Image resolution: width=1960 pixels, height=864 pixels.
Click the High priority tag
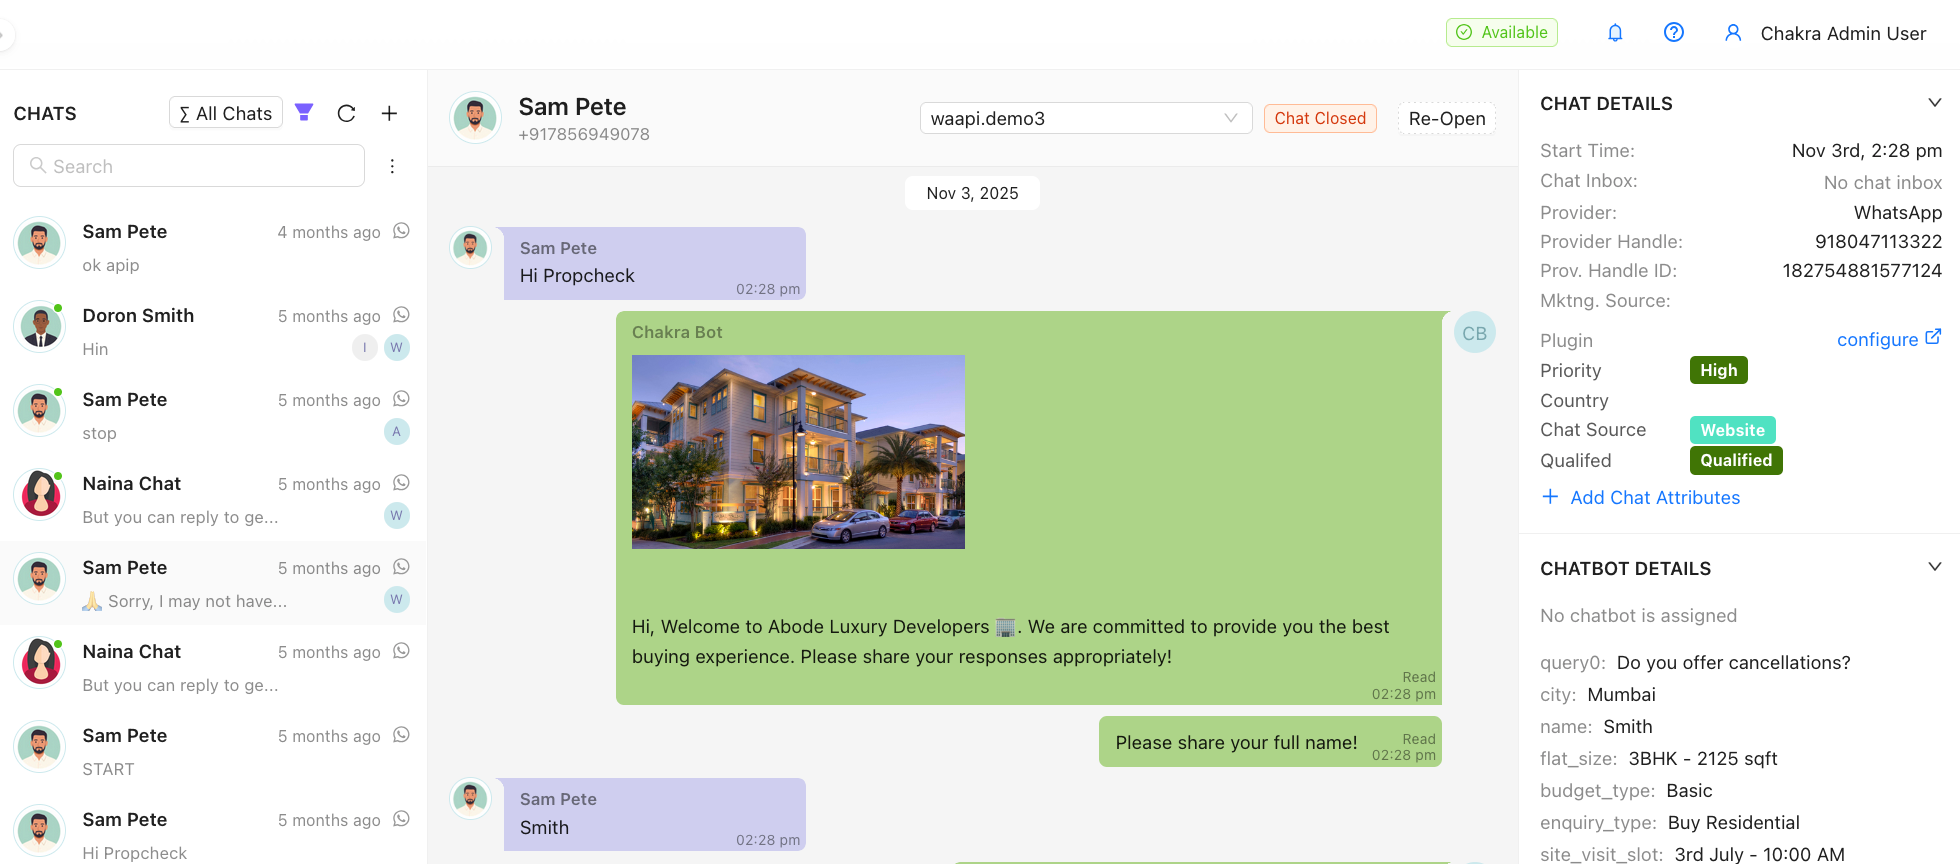(x=1718, y=370)
